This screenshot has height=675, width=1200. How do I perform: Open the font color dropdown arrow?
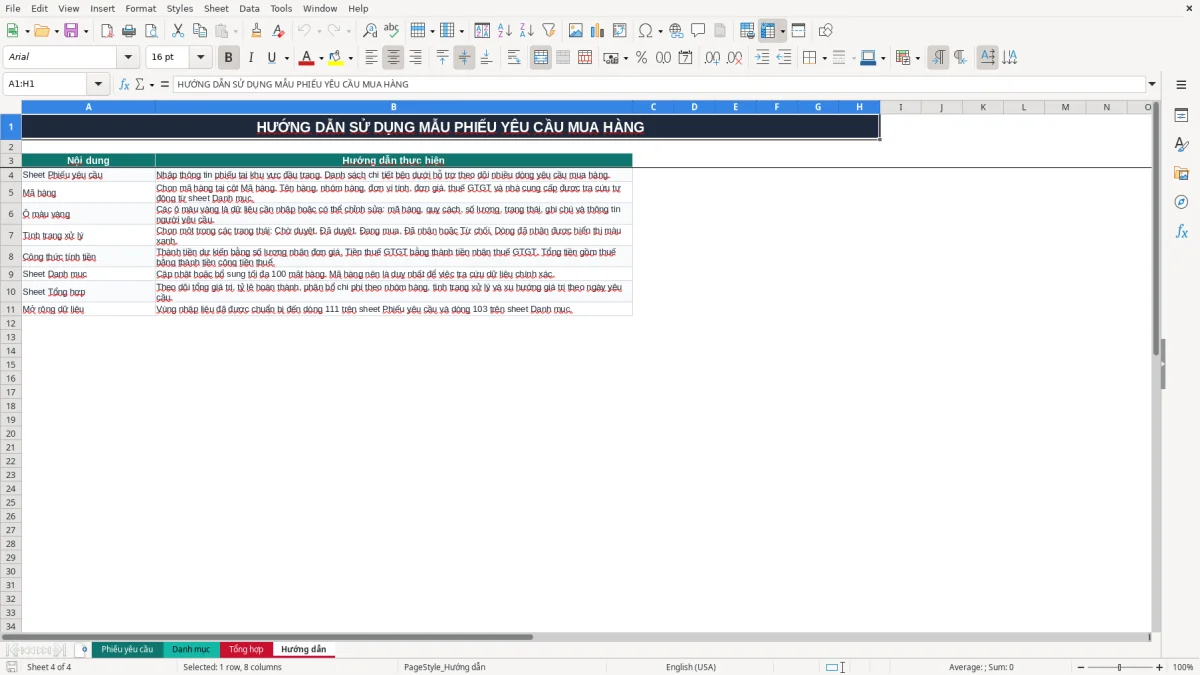tap(321, 58)
